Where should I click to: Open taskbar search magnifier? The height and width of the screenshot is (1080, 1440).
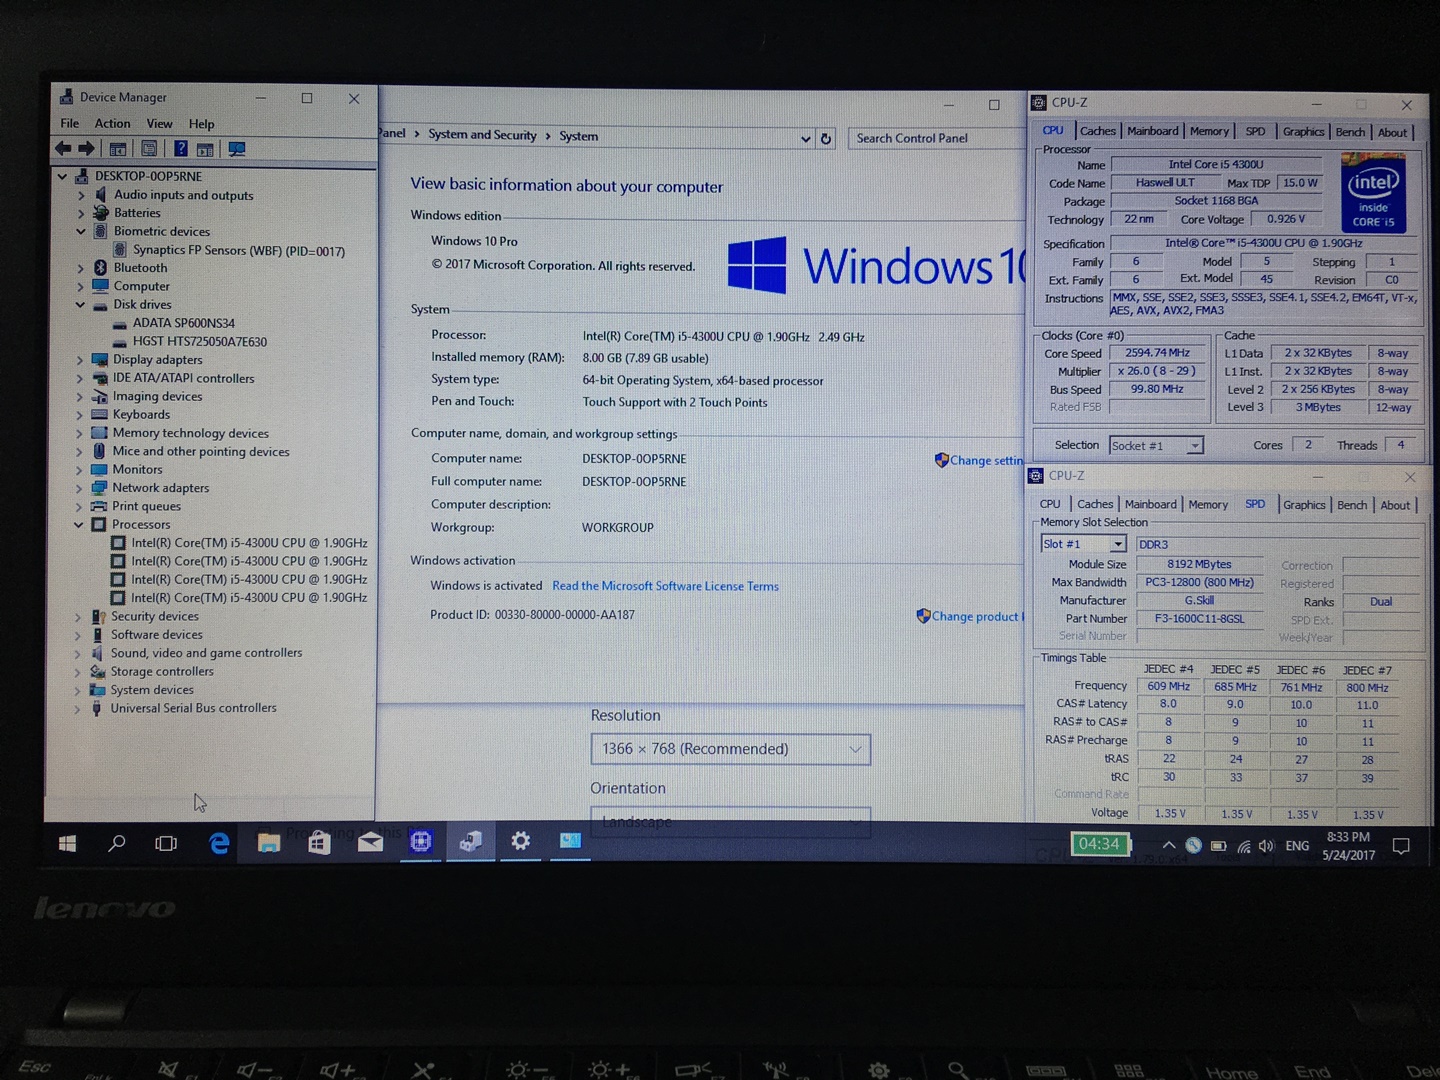[x=117, y=843]
